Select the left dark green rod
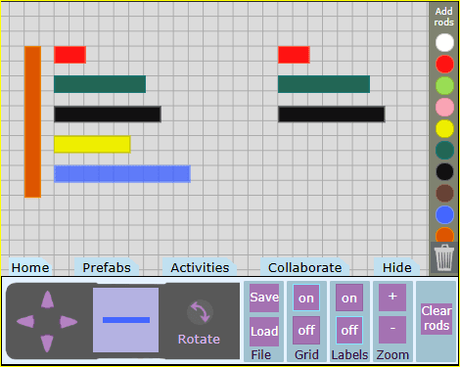This screenshot has height=367, width=460. [100, 84]
